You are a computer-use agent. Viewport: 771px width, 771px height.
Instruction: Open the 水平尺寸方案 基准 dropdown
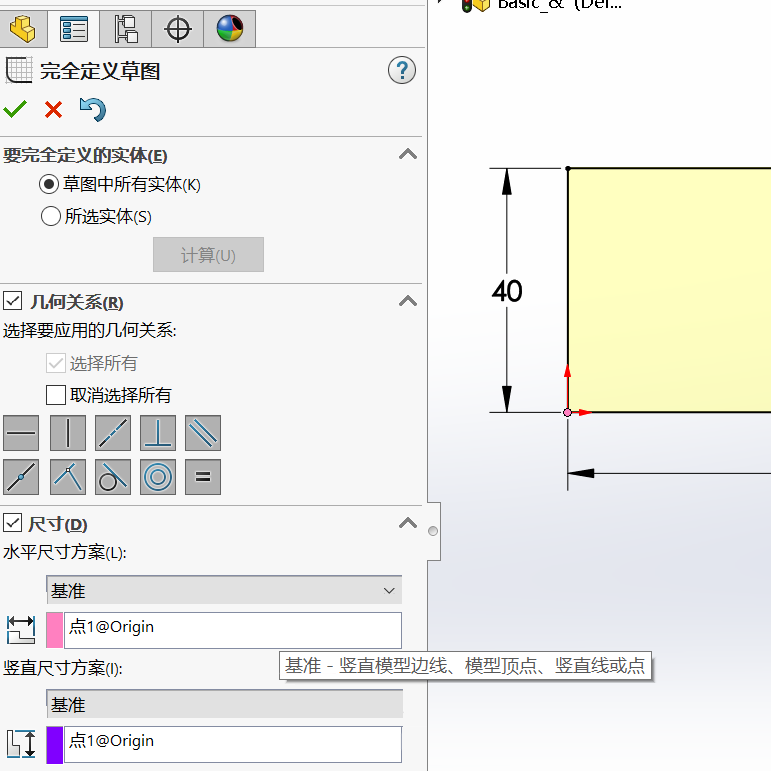224,591
